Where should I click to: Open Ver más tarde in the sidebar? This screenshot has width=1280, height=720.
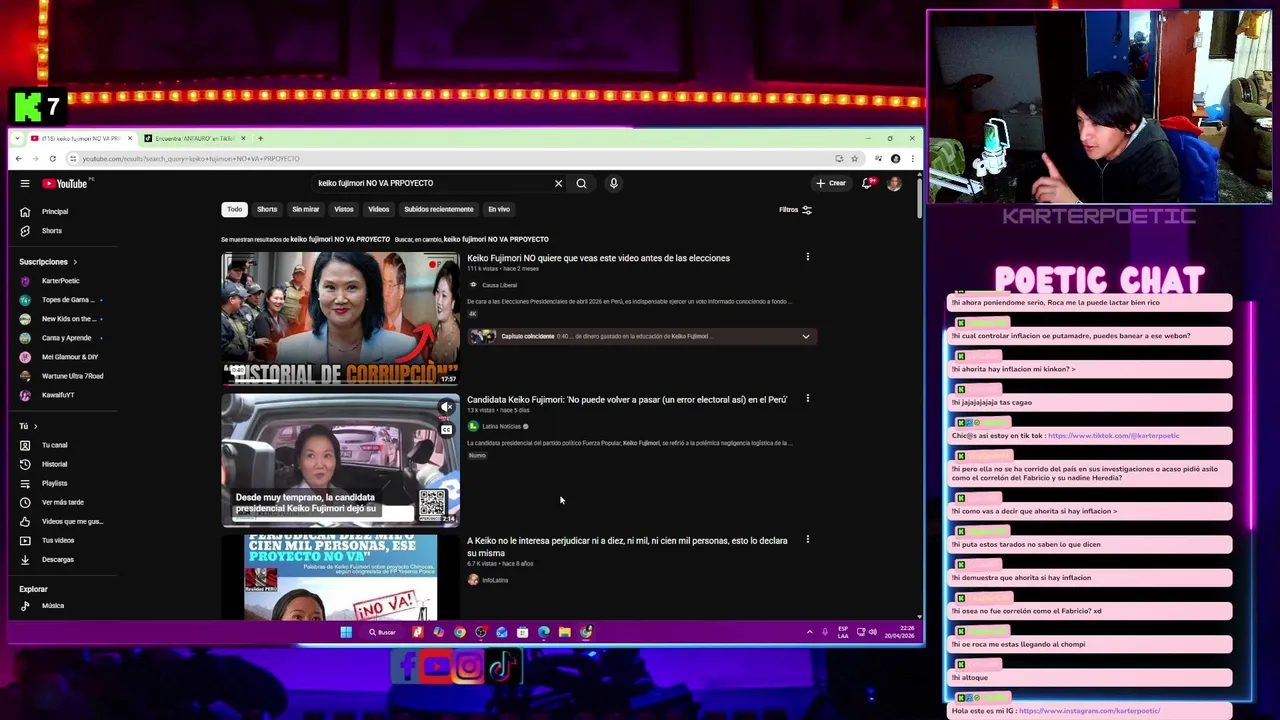pyautogui.click(x=60, y=502)
